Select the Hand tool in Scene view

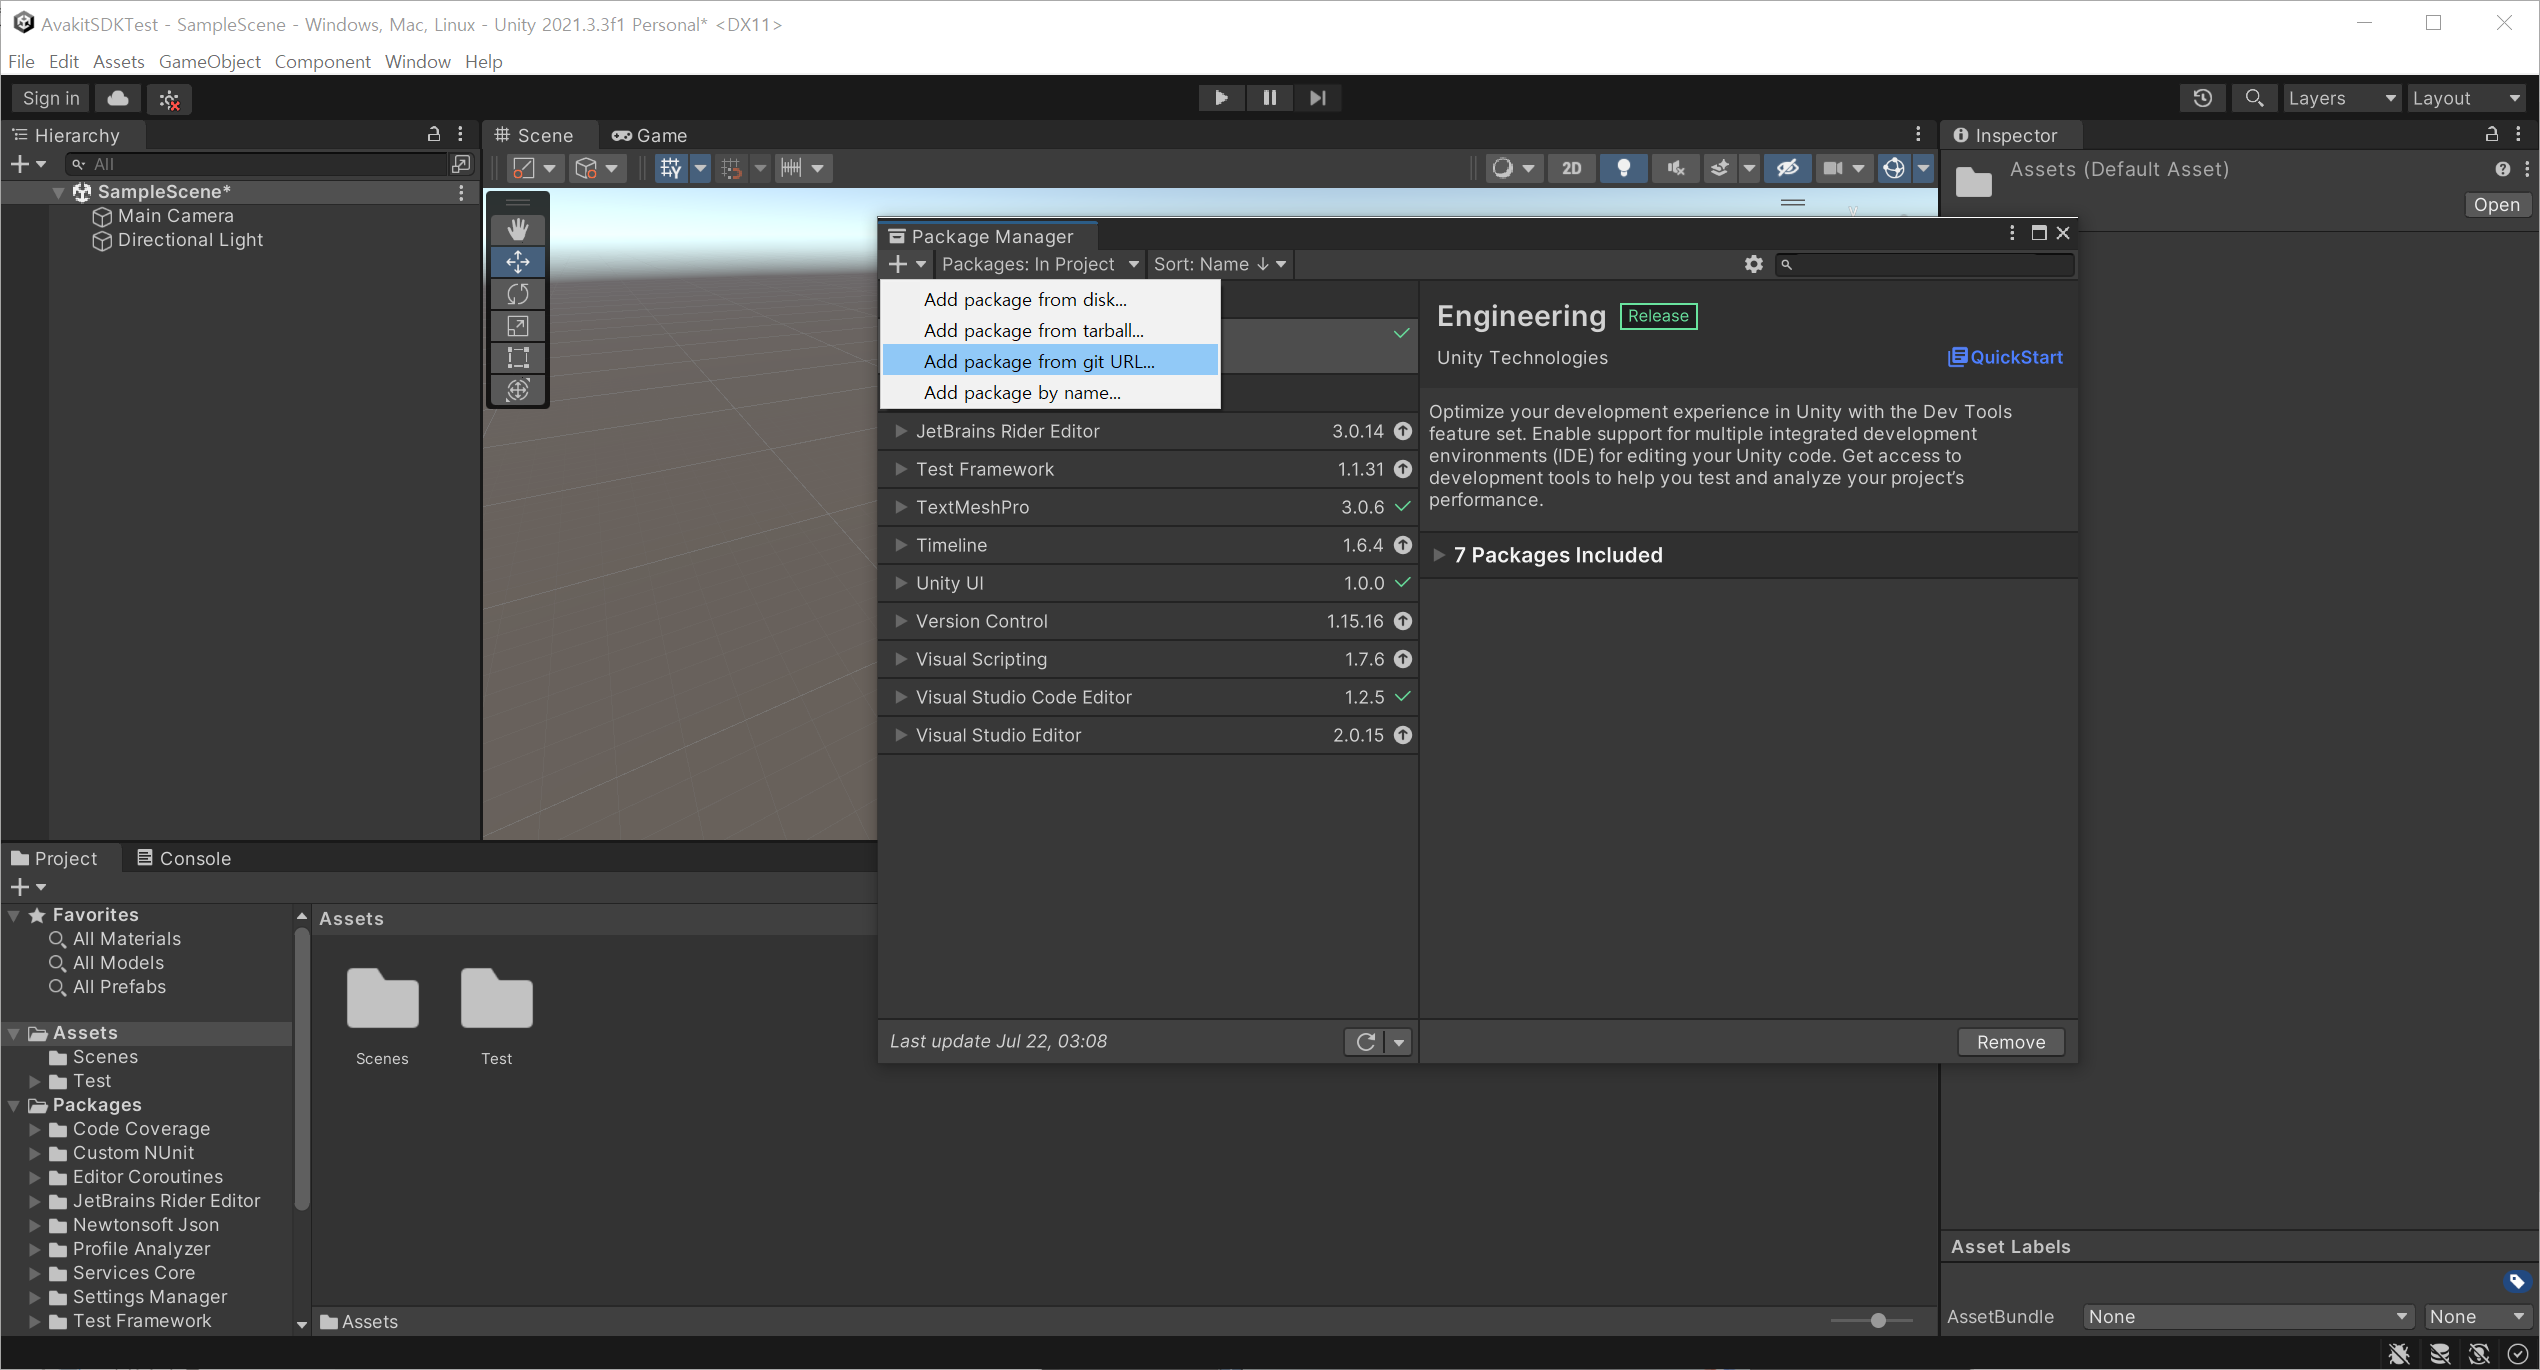coord(518,229)
